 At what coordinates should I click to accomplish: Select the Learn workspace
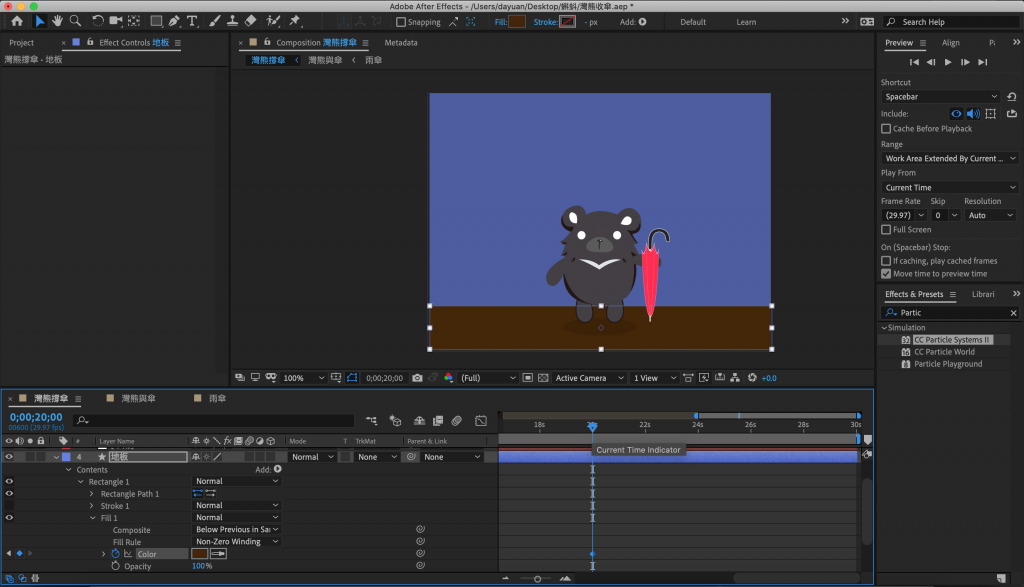tap(746, 22)
